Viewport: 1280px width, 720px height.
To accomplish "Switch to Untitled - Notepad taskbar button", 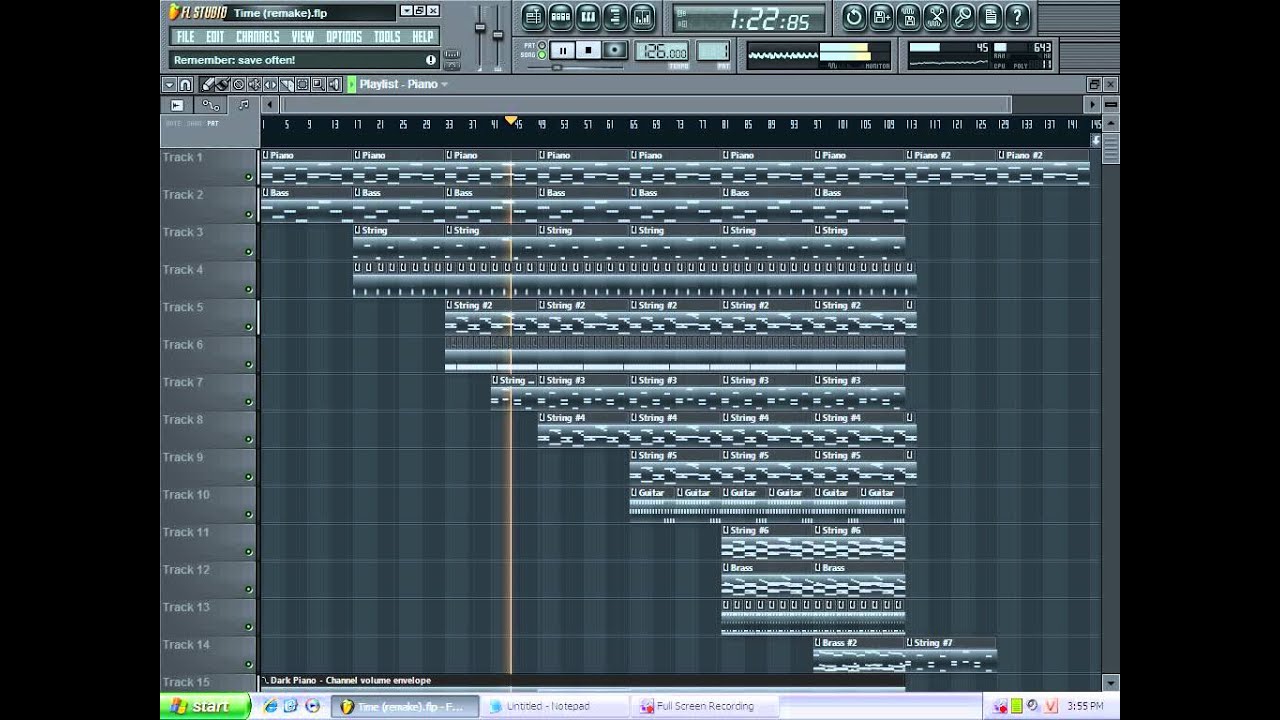I will click(554, 706).
